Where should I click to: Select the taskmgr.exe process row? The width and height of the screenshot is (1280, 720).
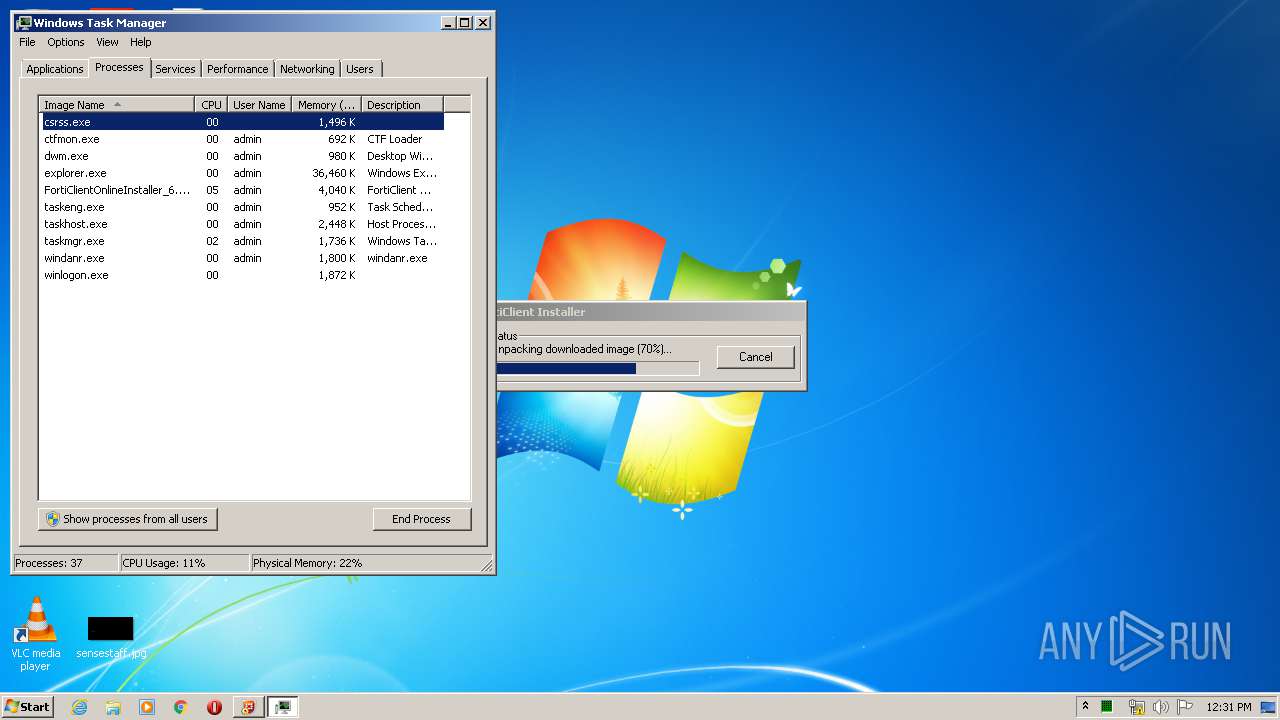[241, 241]
